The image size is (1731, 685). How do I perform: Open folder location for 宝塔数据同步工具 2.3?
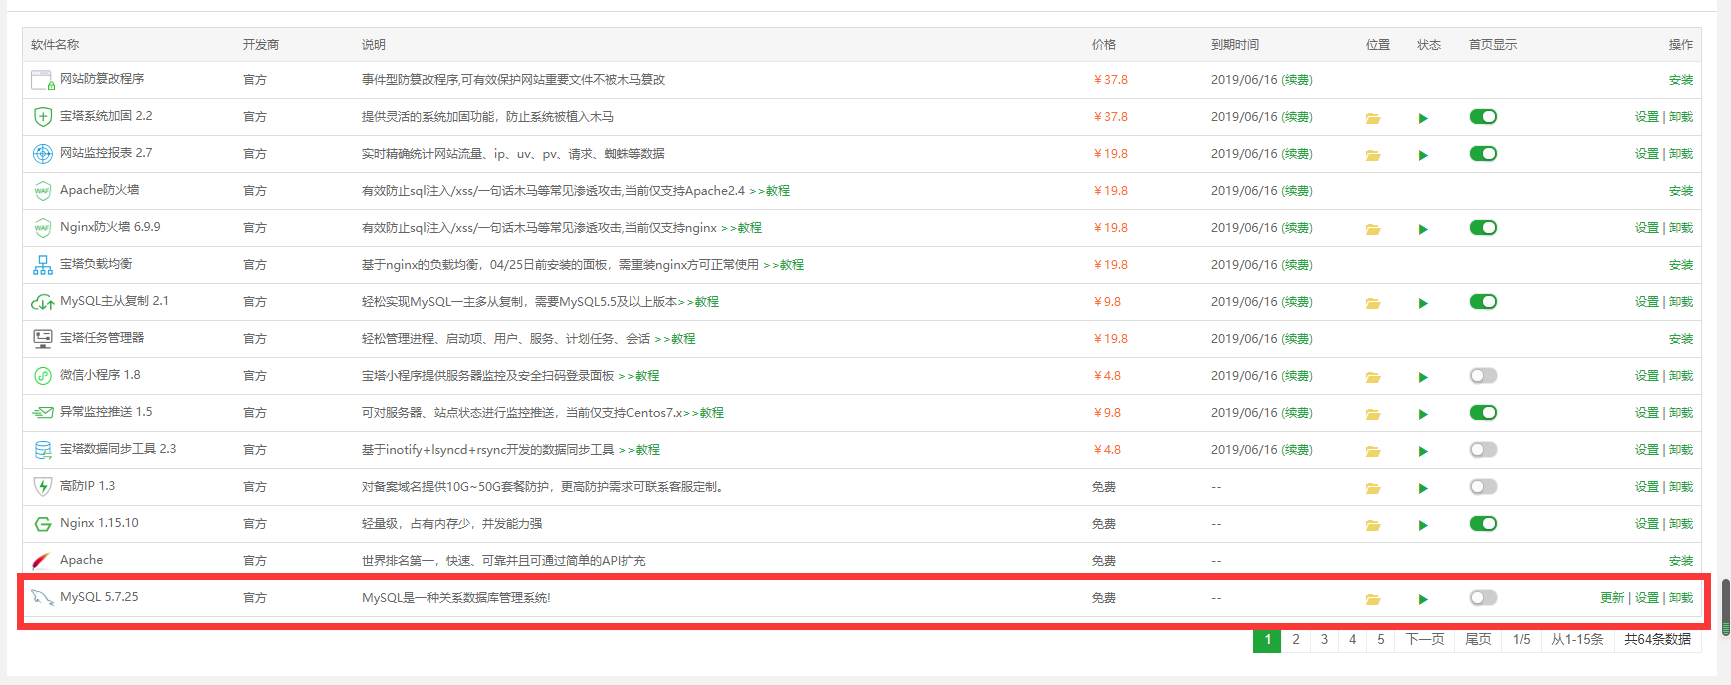pyautogui.click(x=1373, y=451)
